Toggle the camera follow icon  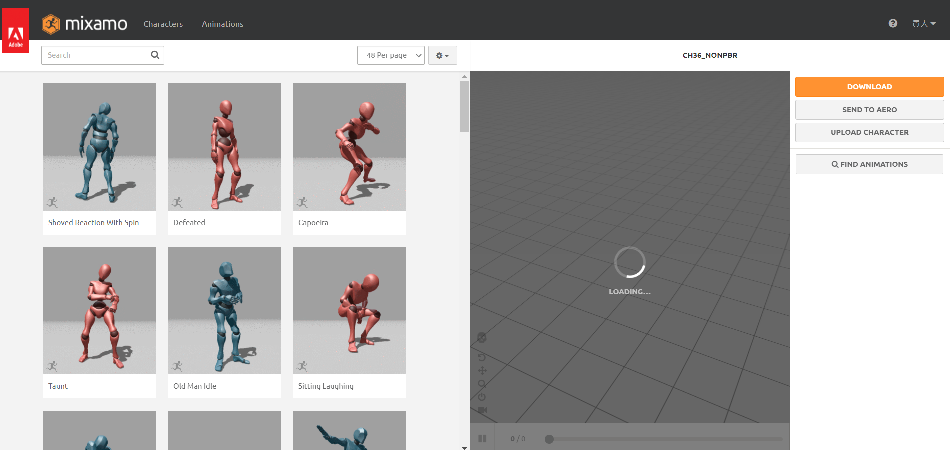(x=482, y=411)
